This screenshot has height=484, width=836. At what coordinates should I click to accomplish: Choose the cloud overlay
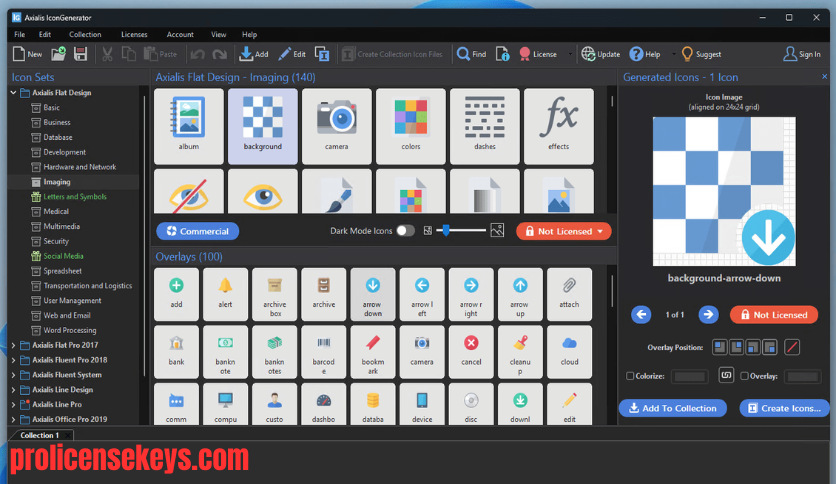click(569, 352)
